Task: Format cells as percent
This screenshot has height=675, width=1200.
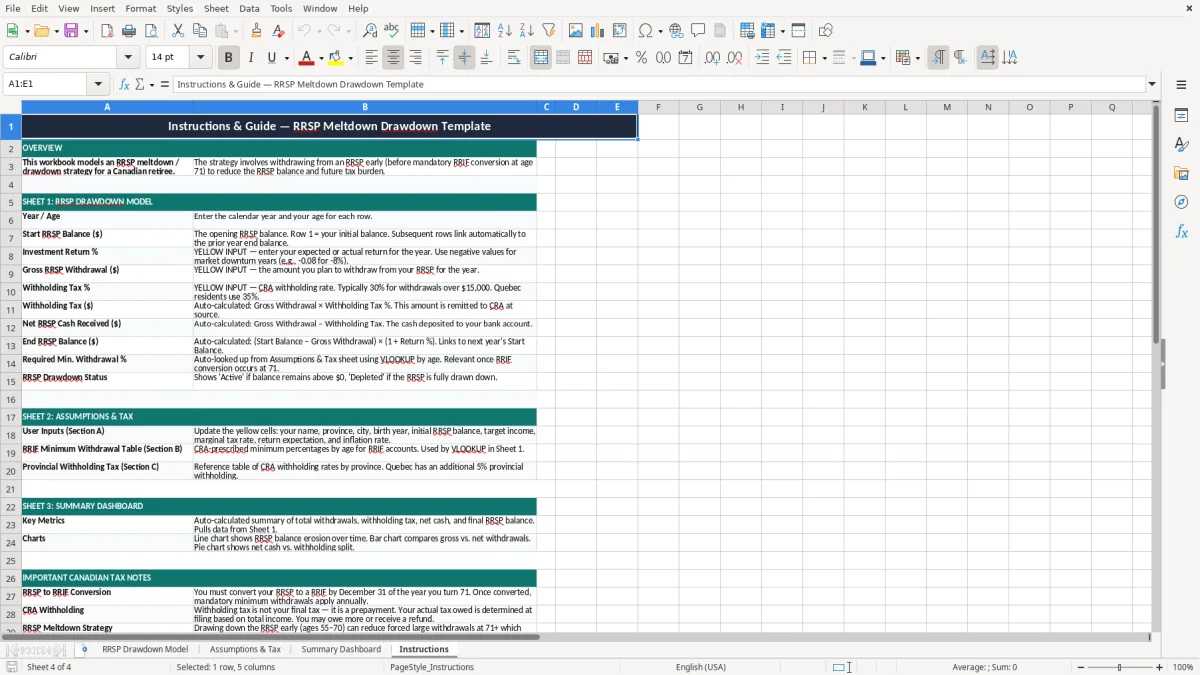Action: pos(641,58)
